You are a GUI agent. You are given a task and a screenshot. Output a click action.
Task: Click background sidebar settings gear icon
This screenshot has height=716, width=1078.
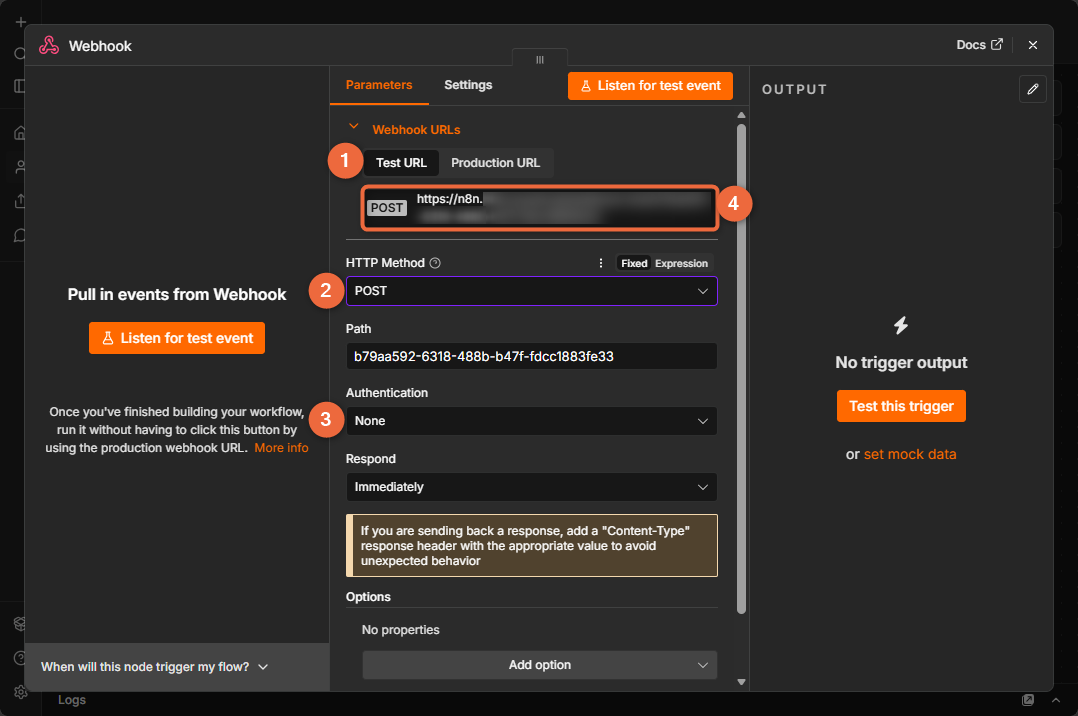point(21,692)
